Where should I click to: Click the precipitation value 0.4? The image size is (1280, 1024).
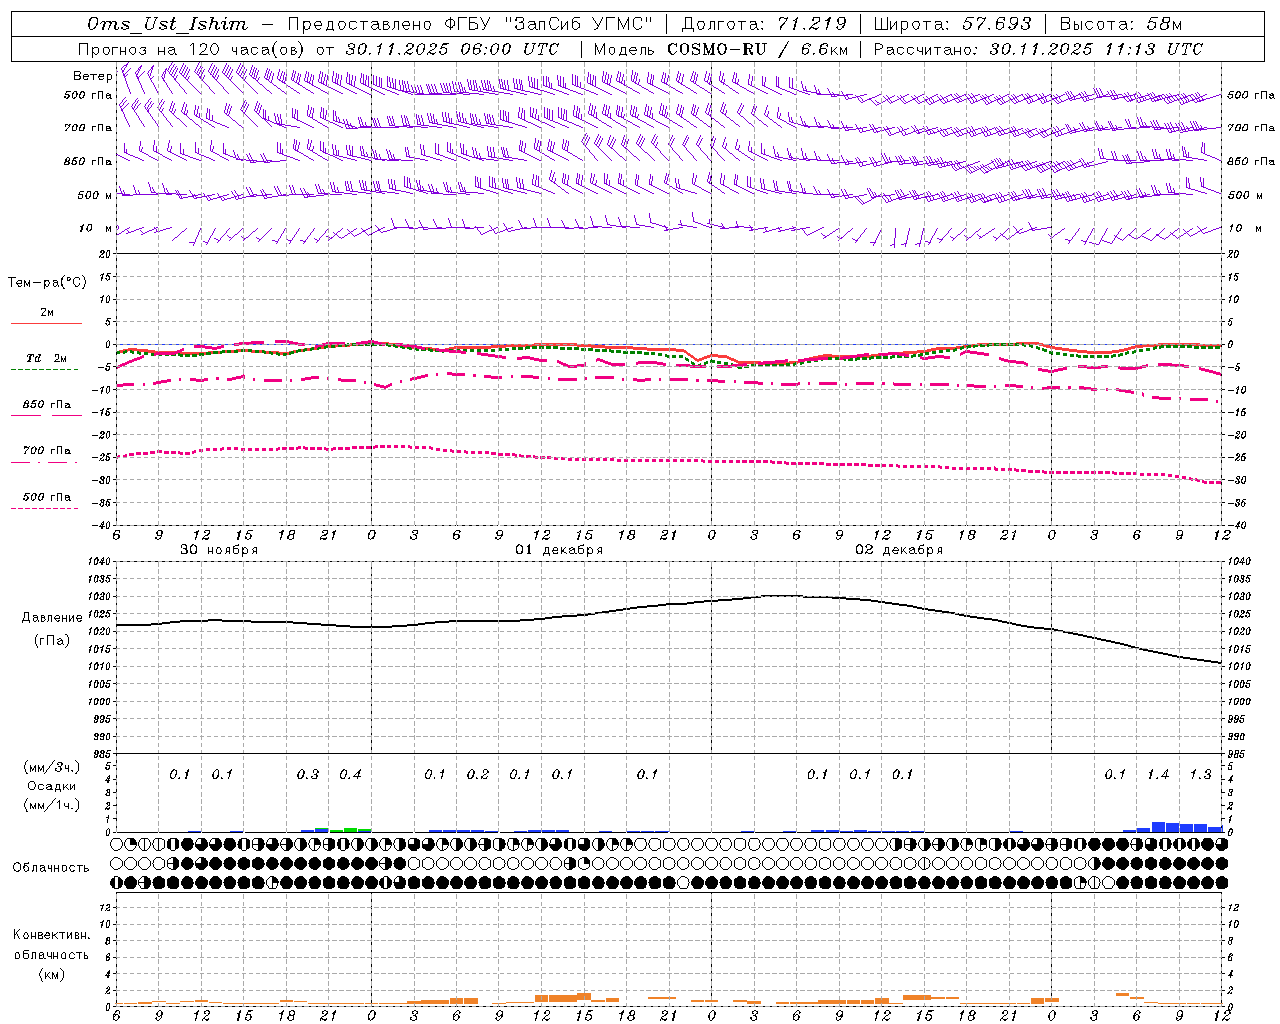[350, 774]
